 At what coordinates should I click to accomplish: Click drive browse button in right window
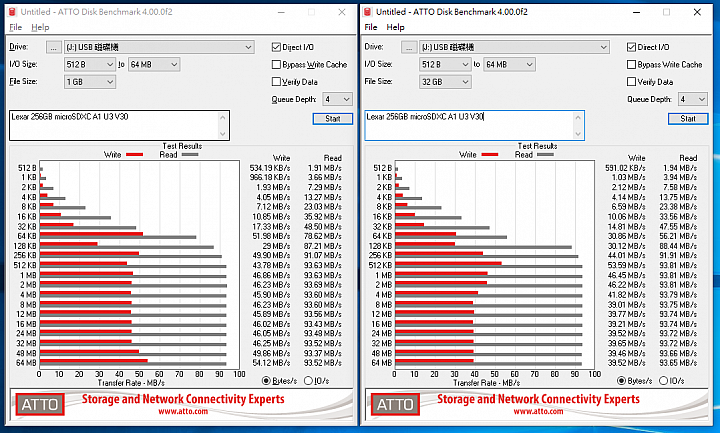(x=409, y=47)
